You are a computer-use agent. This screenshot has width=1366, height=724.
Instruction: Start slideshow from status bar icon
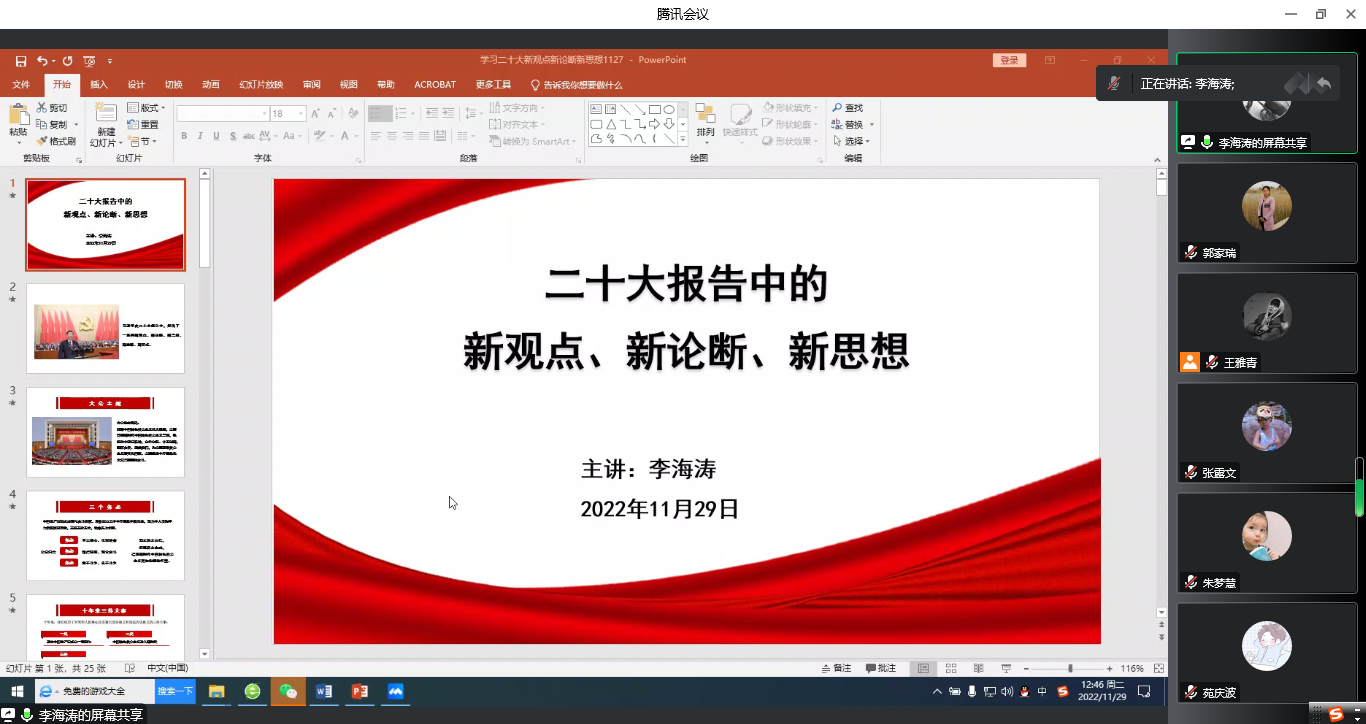(x=1006, y=668)
